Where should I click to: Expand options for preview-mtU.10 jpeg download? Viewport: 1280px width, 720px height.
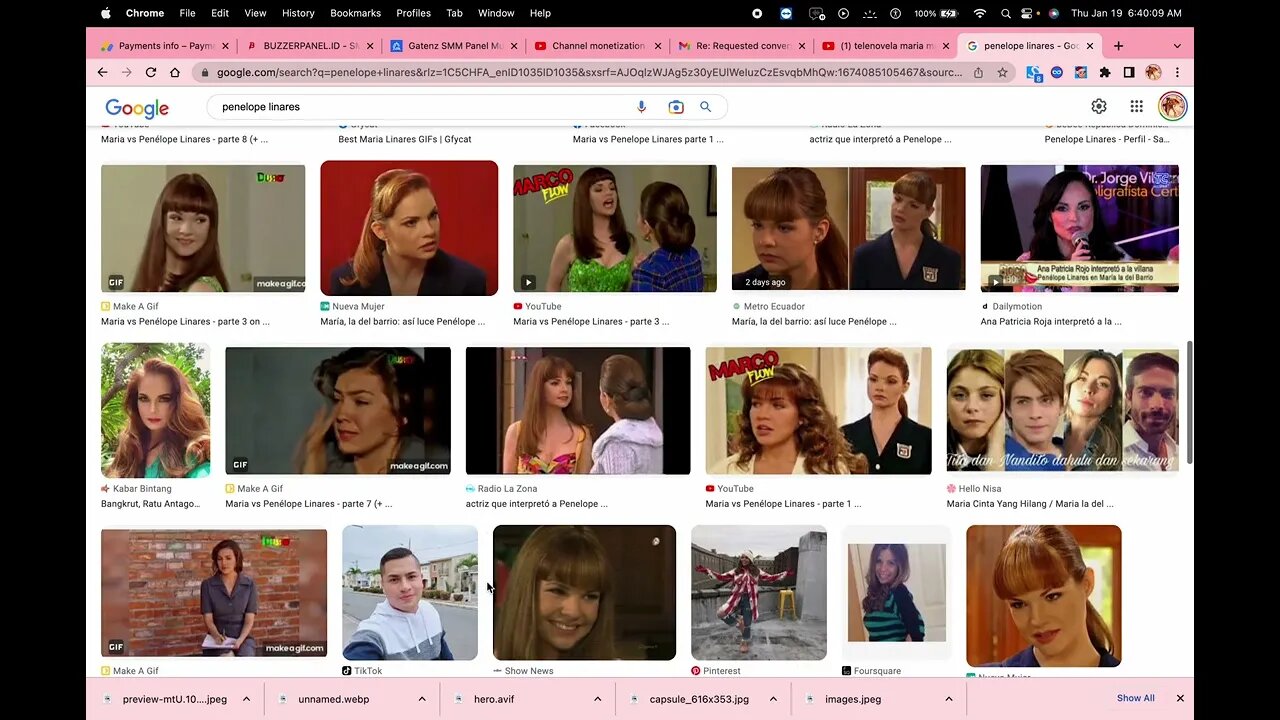pyautogui.click(x=246, y=699)
